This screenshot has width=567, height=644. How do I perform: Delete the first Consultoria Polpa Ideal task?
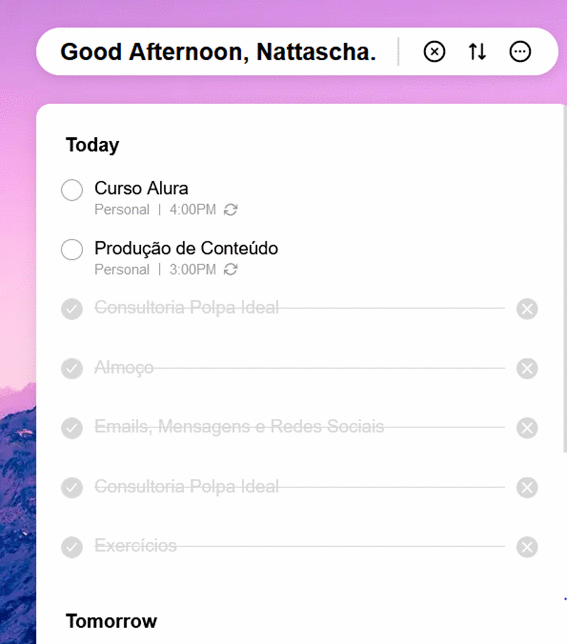pos(527,309)
